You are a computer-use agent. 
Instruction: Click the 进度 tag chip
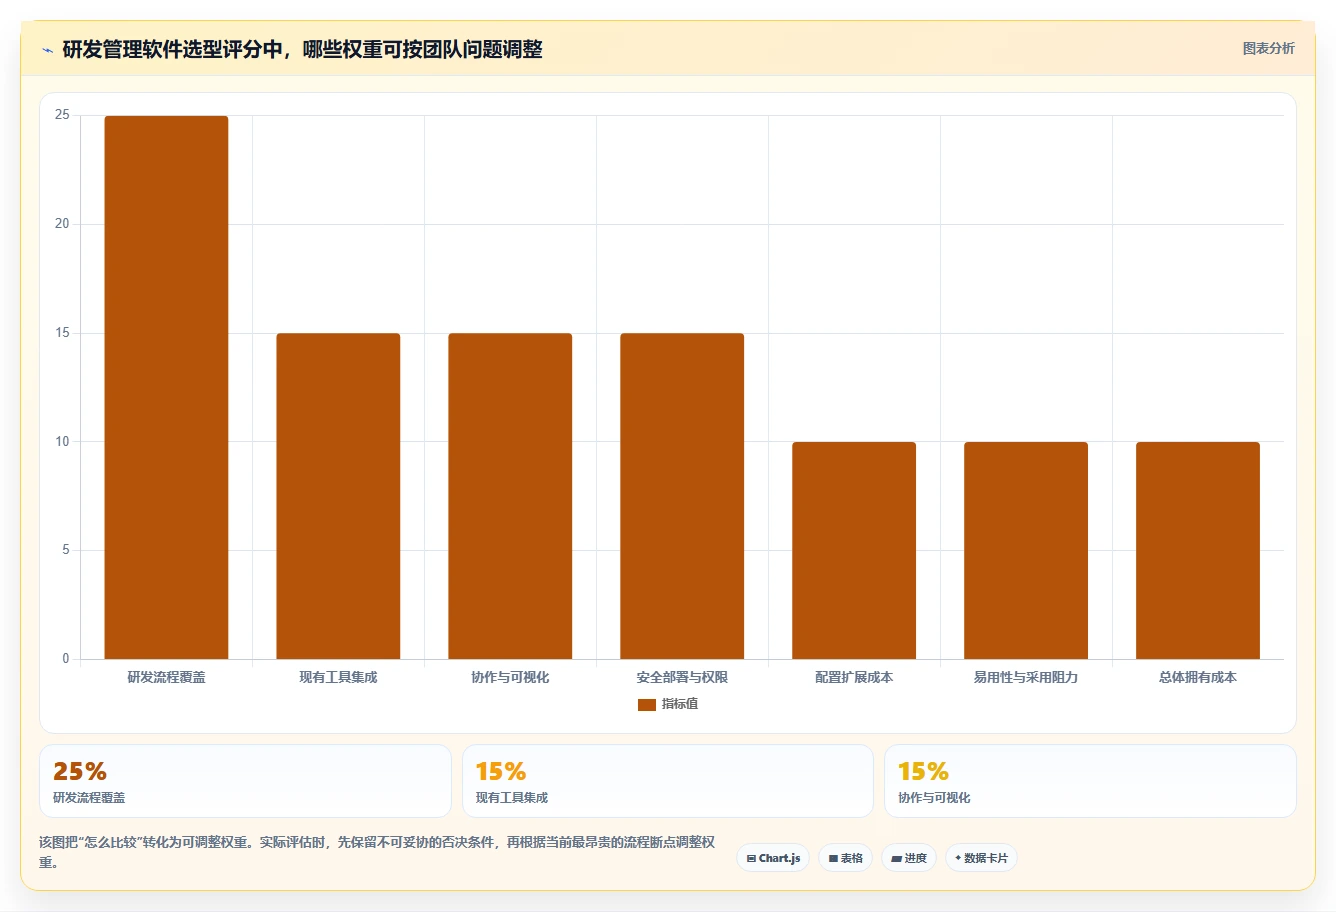pyautogui.click(x=908, y=858)
